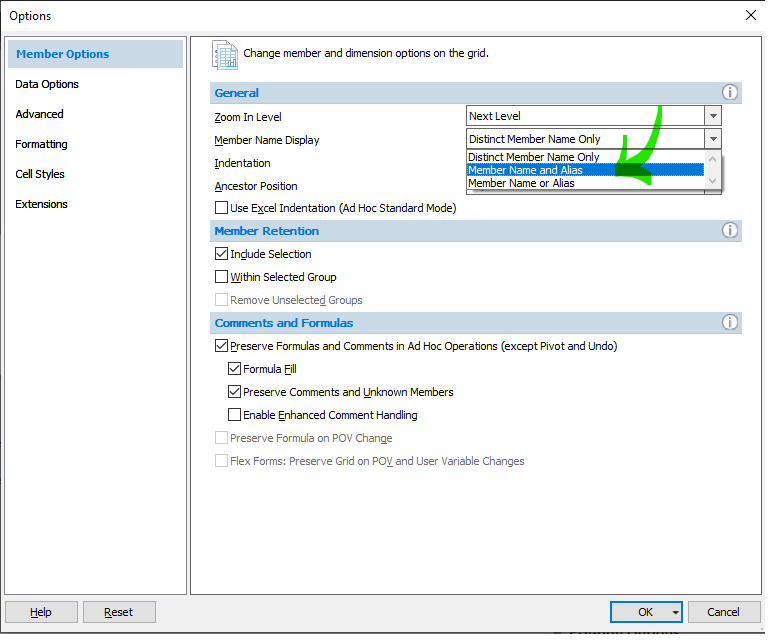
Task: Open the Advanced options page
Action: coord(40,114)
